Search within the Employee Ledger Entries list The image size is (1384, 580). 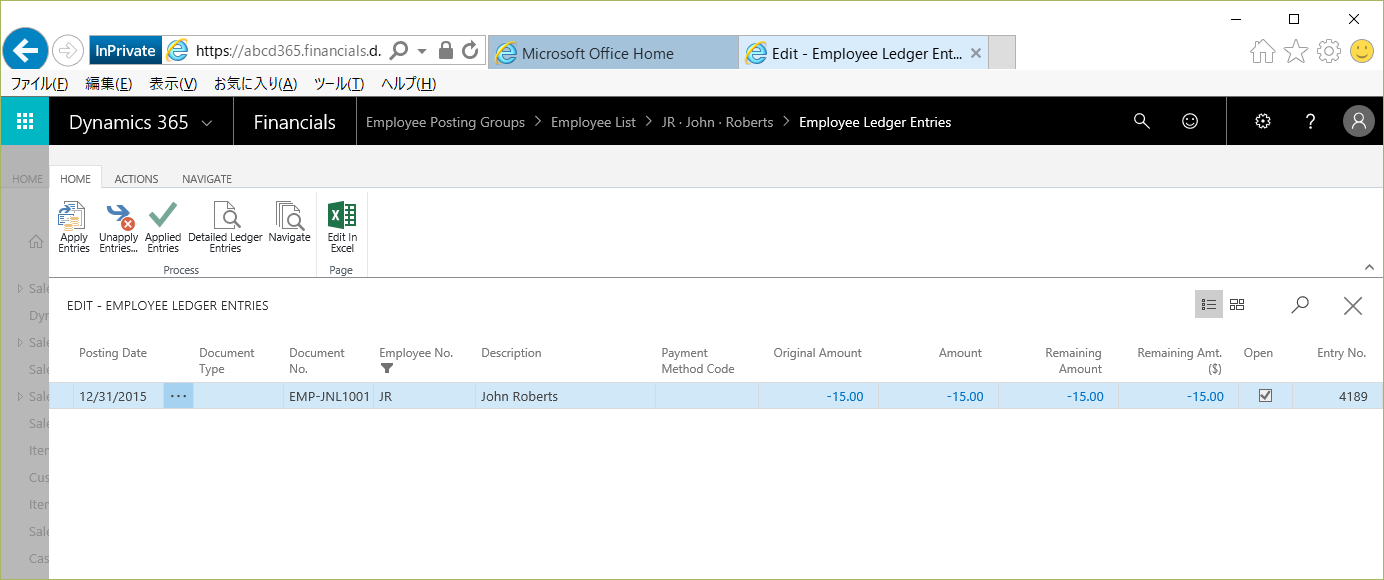pos(1300,305)
